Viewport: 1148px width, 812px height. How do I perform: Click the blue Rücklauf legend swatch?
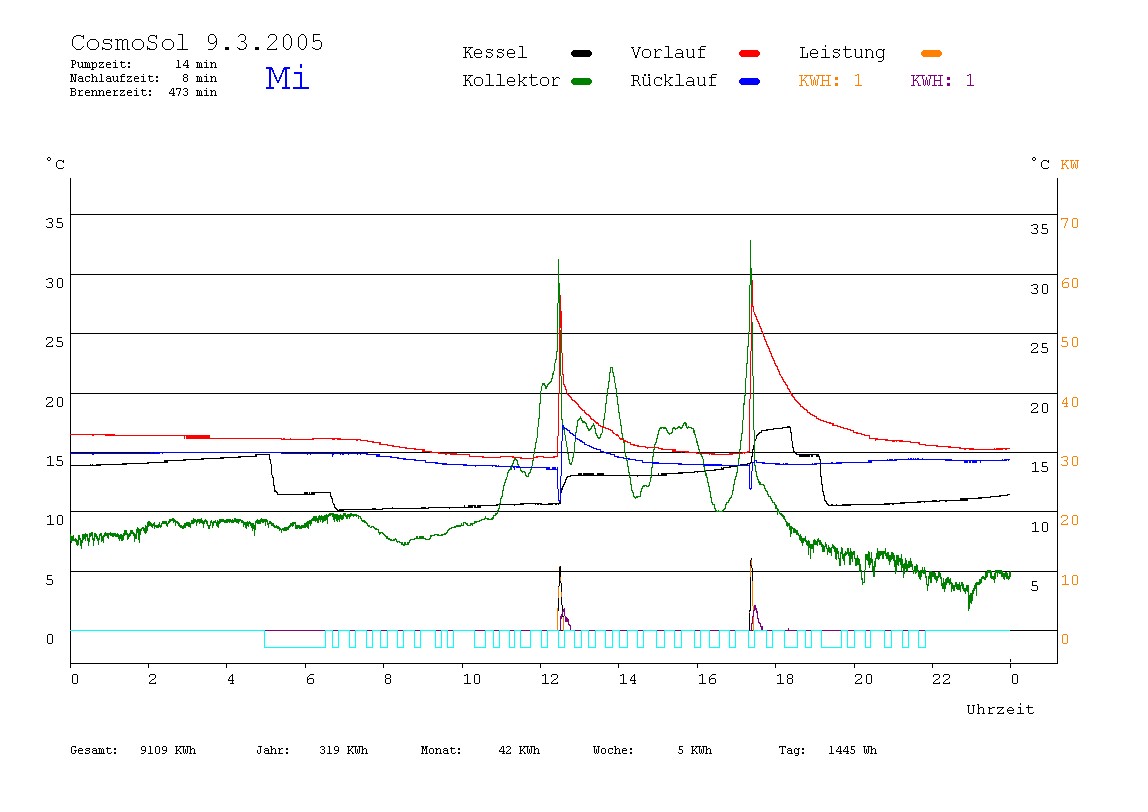(750, 81)
